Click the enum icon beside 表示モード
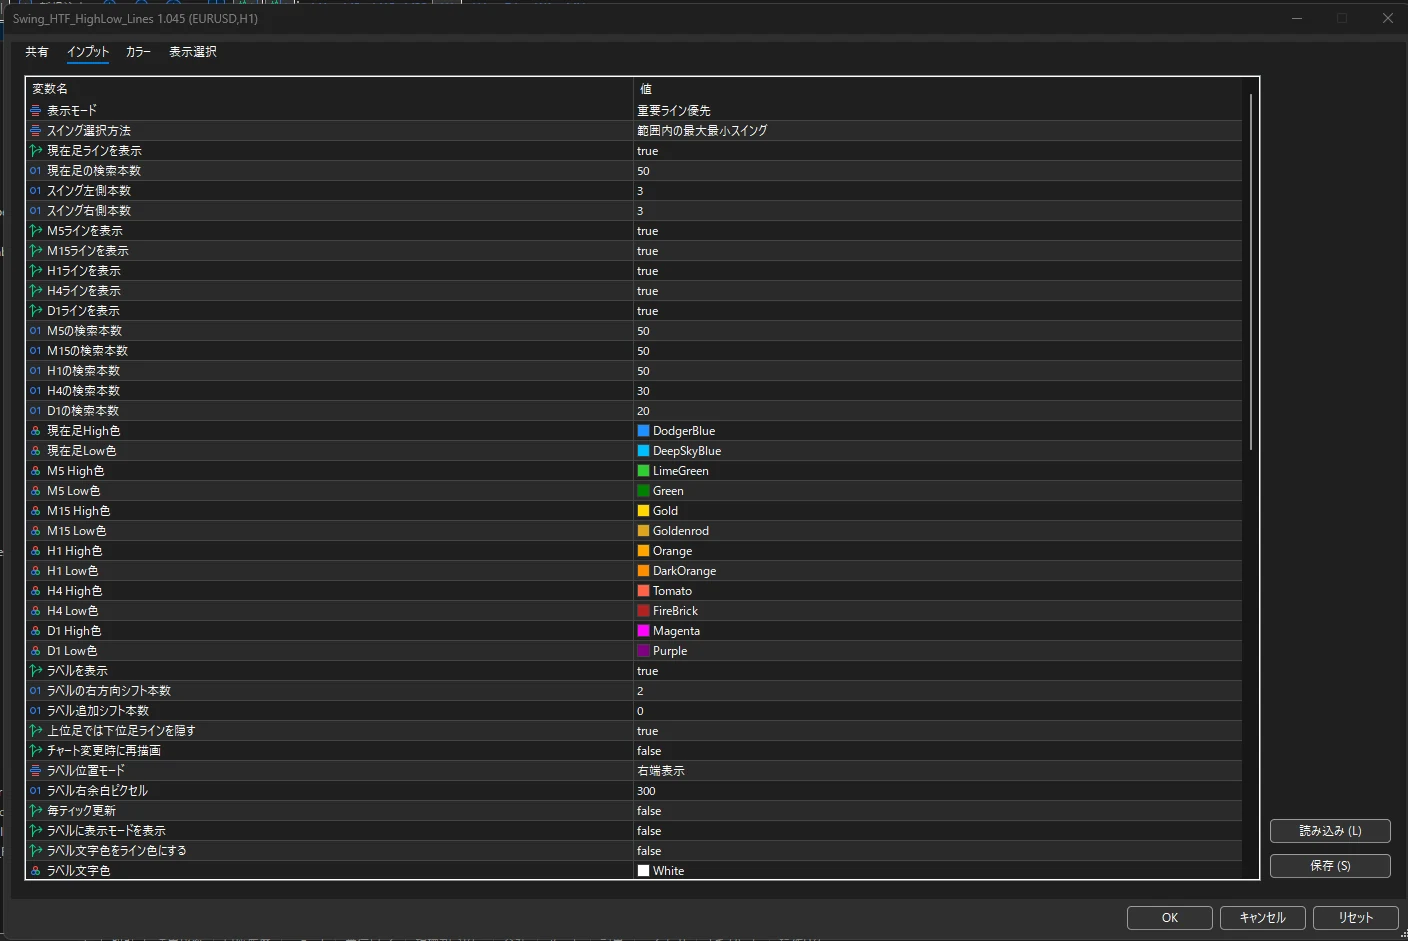 pyautogui.click(x=36, y=111)
